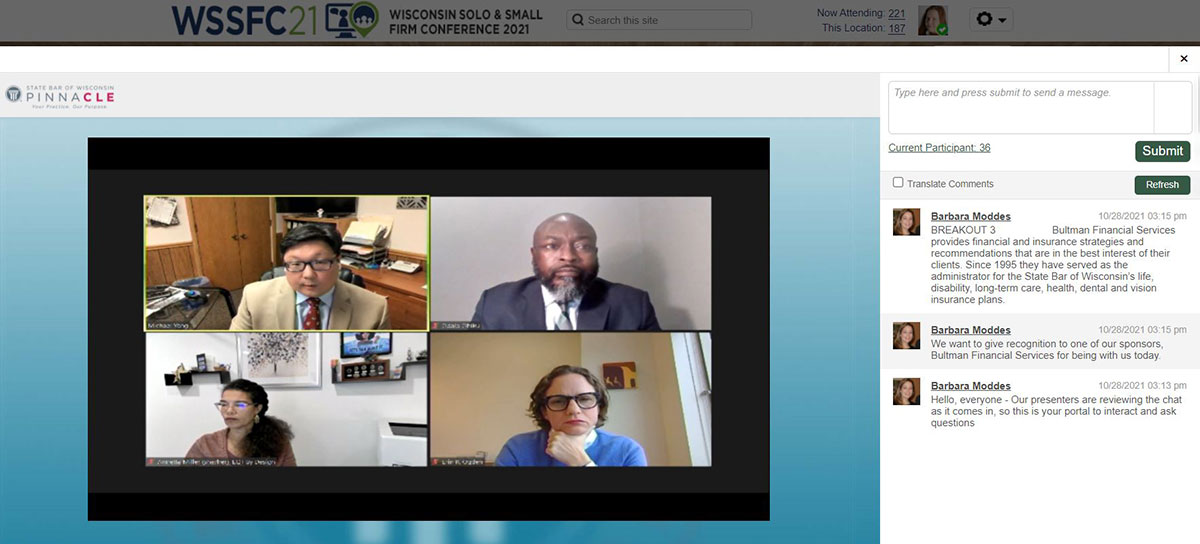Open the Current Participant: 36 list
Image resolution: width=1200 pixels, height=544 pixels.
click(939, 148)
